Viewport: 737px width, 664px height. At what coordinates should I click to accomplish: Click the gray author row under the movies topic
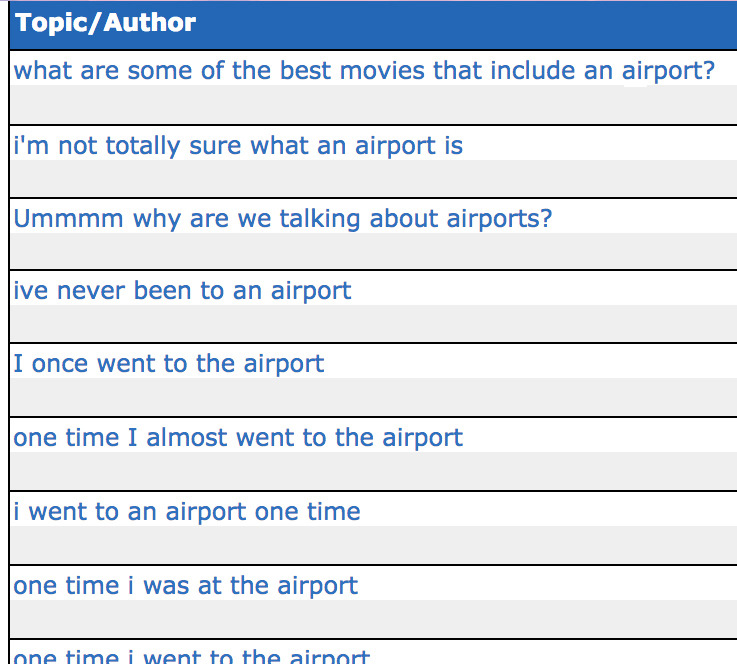coord(374,104)
